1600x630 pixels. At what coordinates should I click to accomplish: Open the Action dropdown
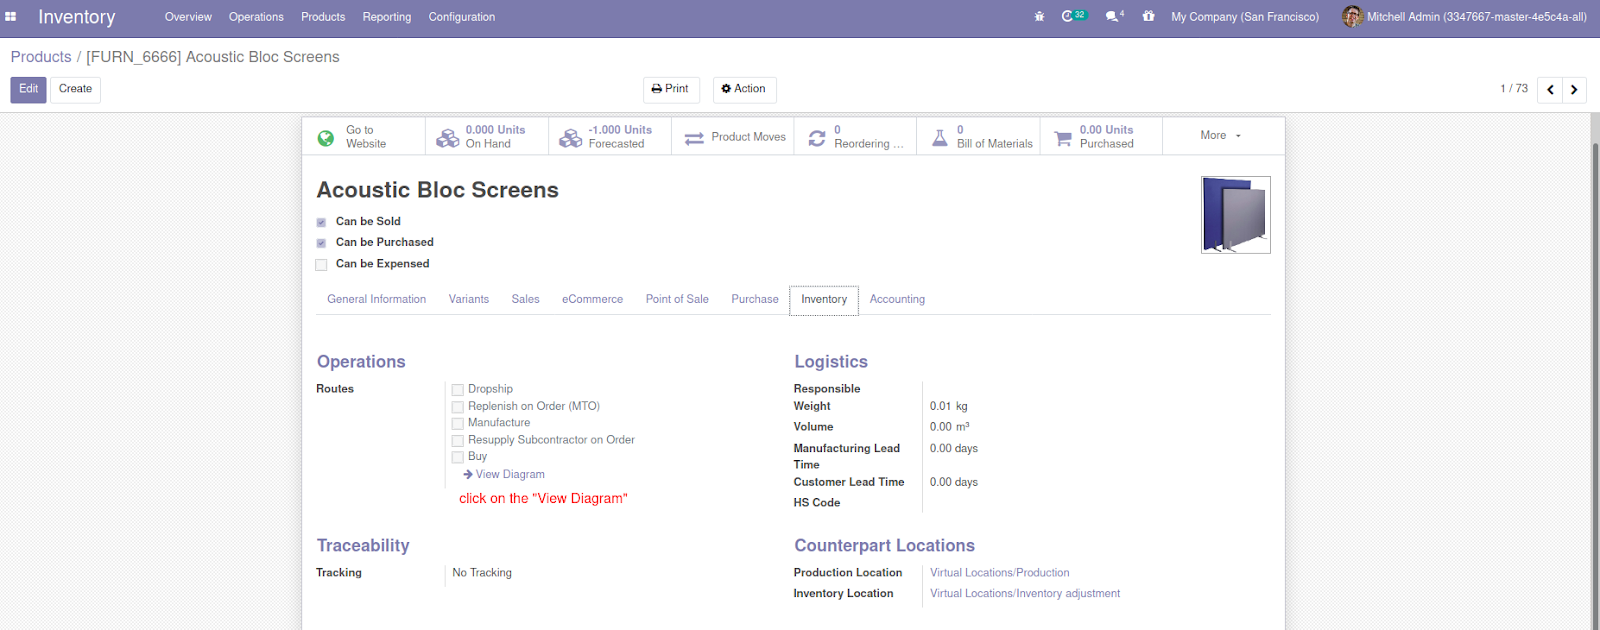click(x=744, y=89)
